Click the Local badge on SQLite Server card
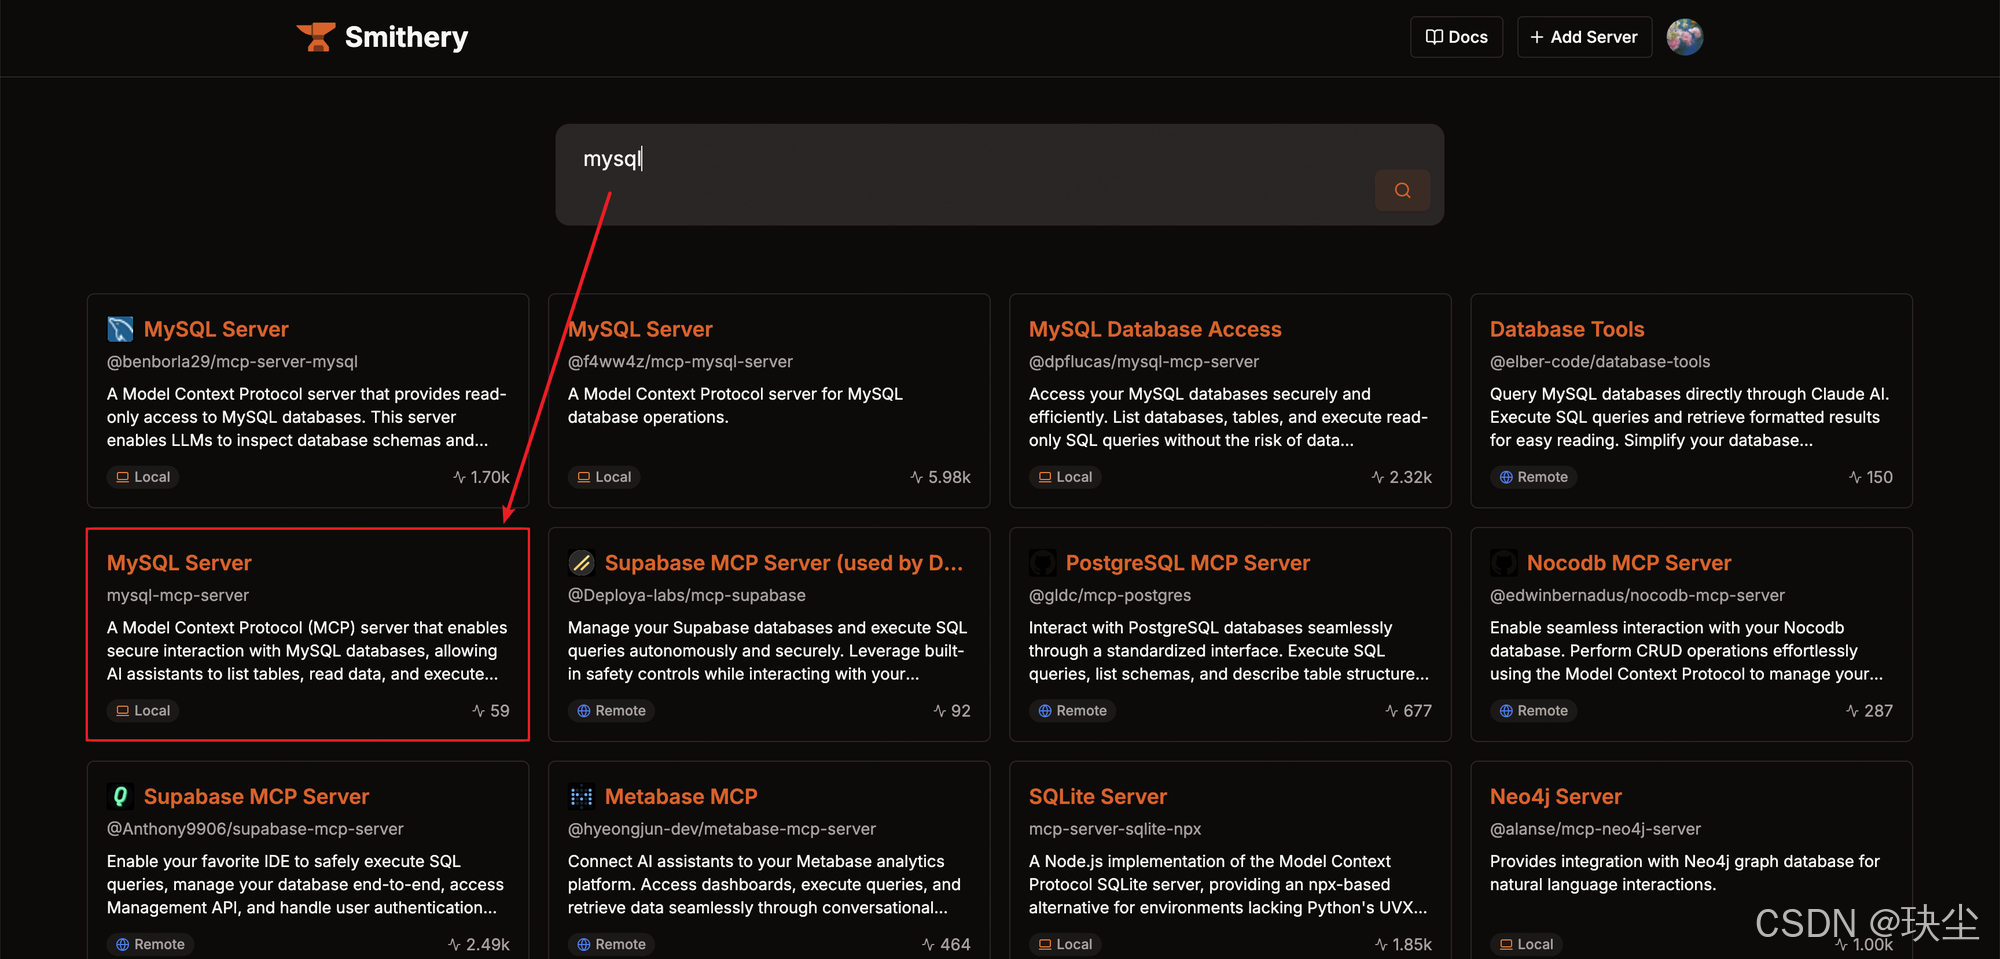The image size is (2000, 959). pyautogui.click(x=1065, y=944)
